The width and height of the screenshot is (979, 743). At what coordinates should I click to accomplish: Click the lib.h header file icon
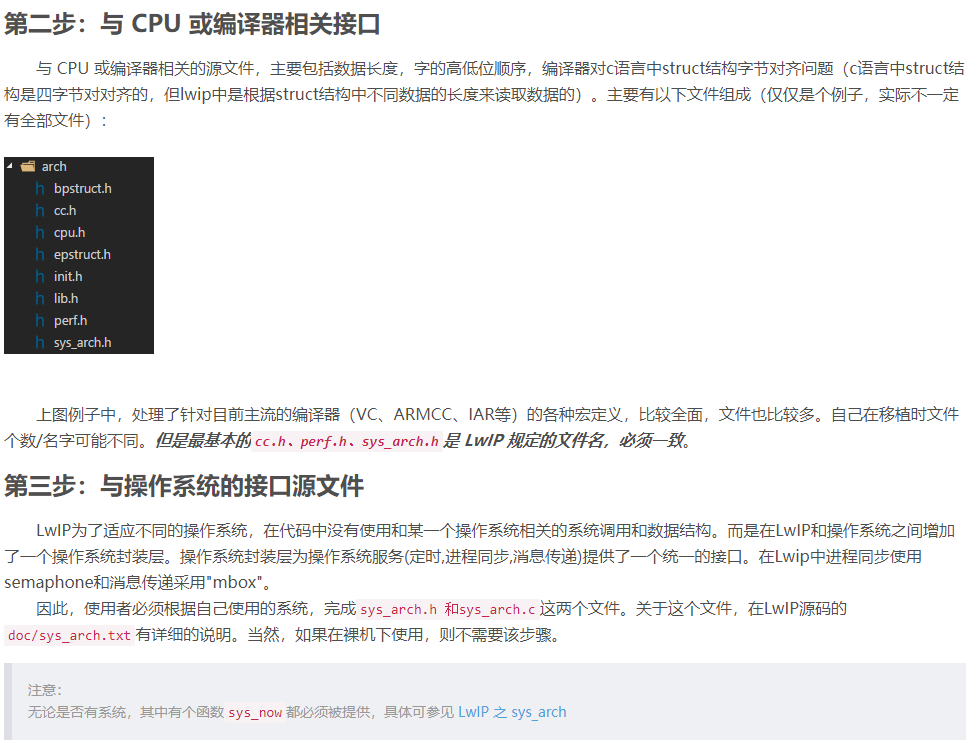40,298
